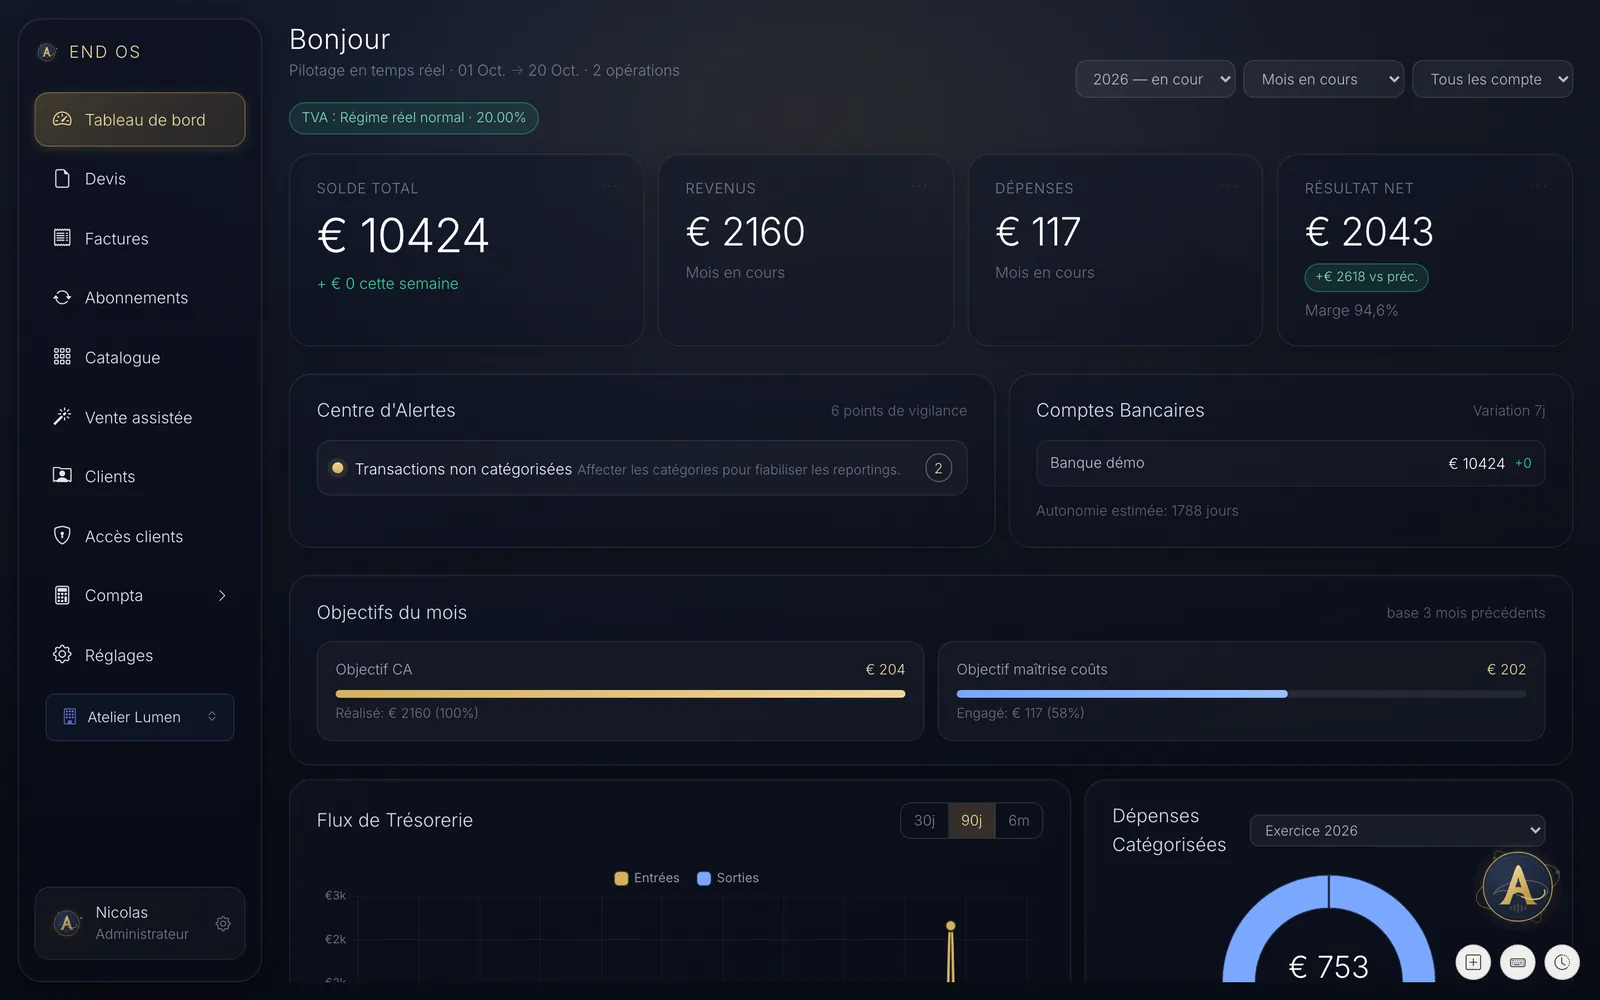Open the Tous les comptes dropdown
Viewport: 1600px width, 1000px height.
[x=1492, y=79]
